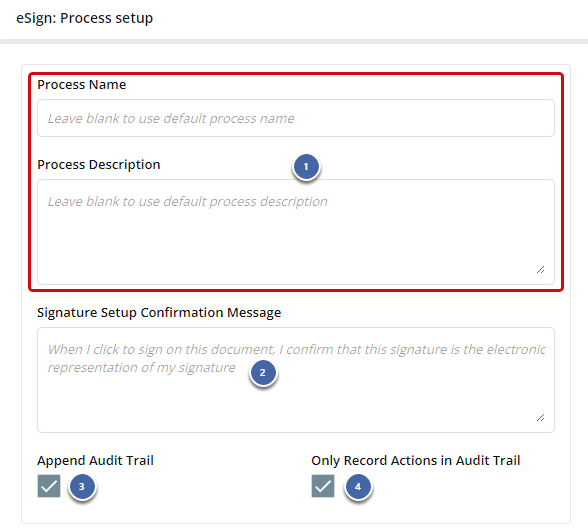Click the checkmark inside the Append Audit Trail box

(49, 486)
